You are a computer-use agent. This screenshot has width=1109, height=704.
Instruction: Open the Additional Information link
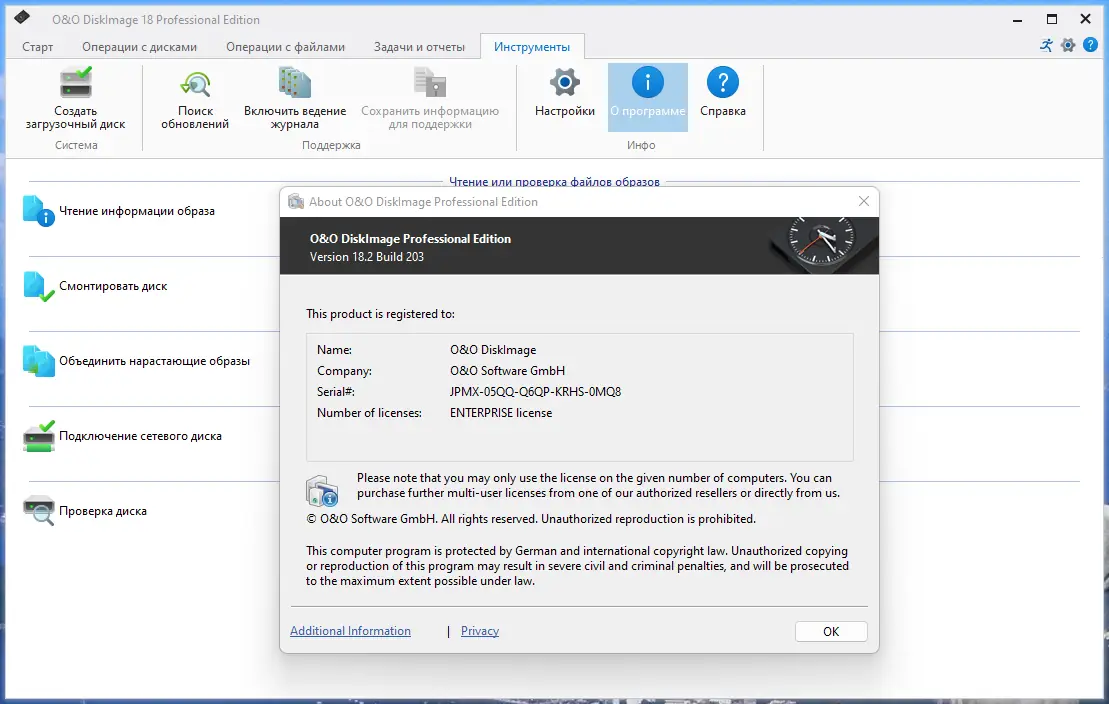[350, 631]
